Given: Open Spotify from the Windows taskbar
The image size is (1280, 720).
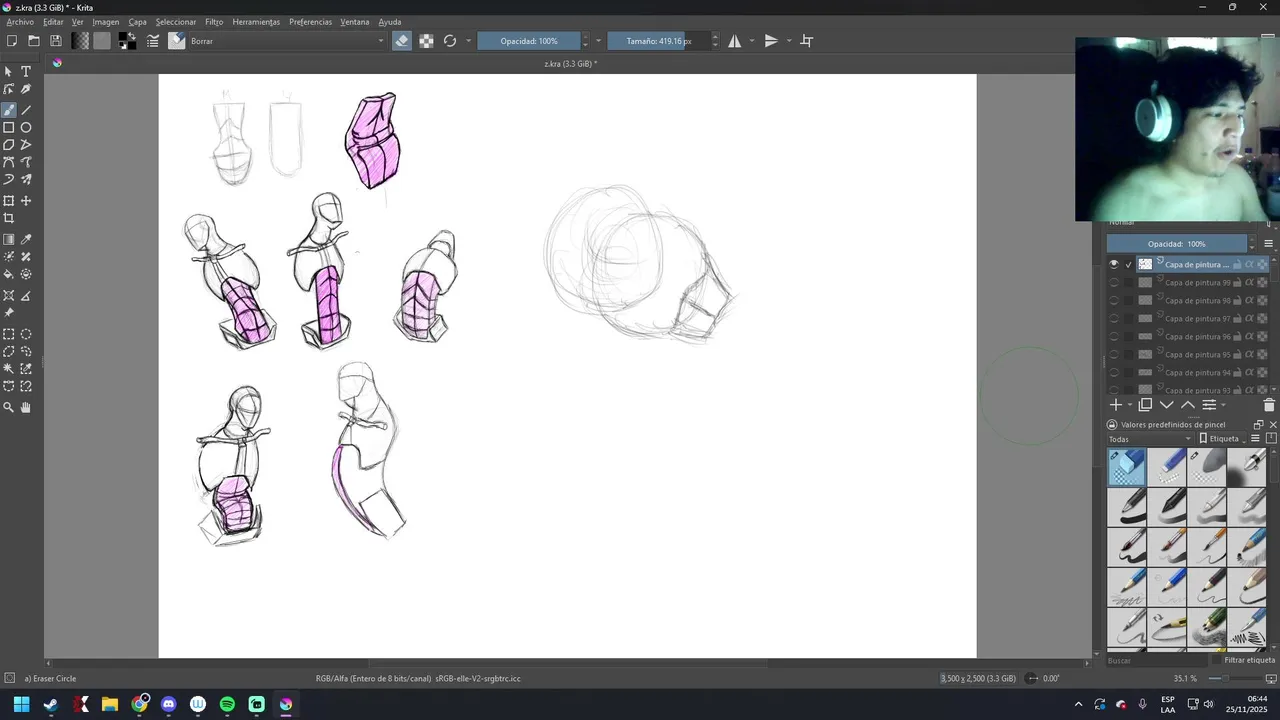Looking at the screenshot, I should (x=227, y=705).
